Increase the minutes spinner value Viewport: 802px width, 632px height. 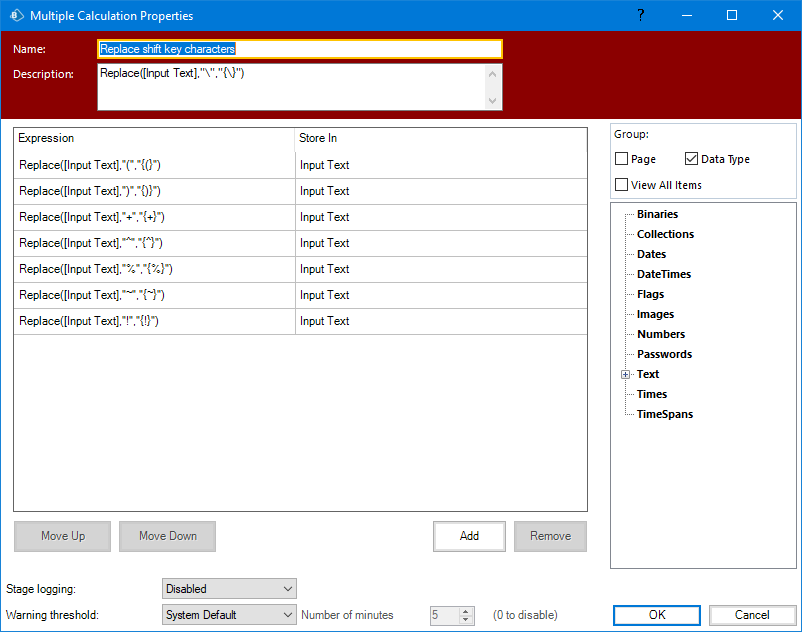pos(466,611)
